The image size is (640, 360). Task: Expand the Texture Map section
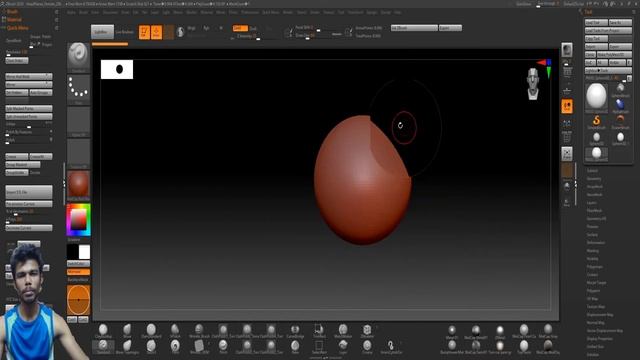596,307
